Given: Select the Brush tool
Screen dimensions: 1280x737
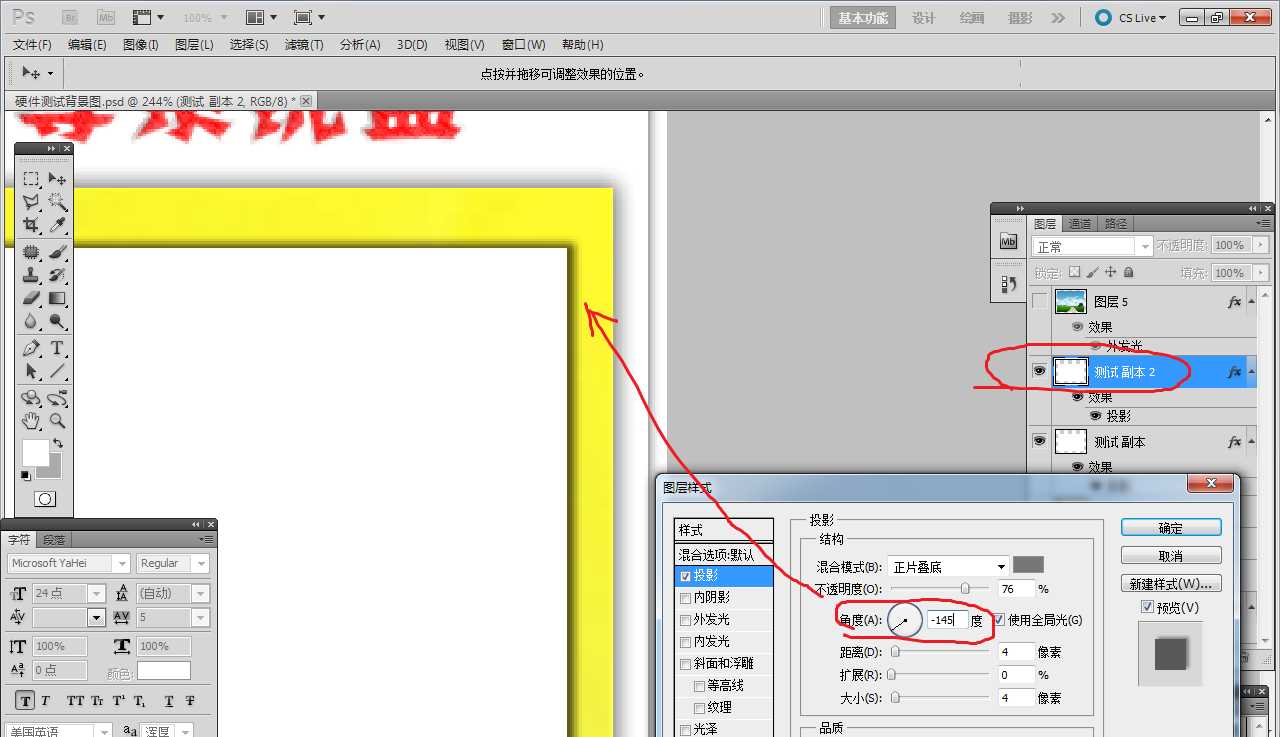Looking at the screenshot, I should pyautogui.click(x=58, y=252).
